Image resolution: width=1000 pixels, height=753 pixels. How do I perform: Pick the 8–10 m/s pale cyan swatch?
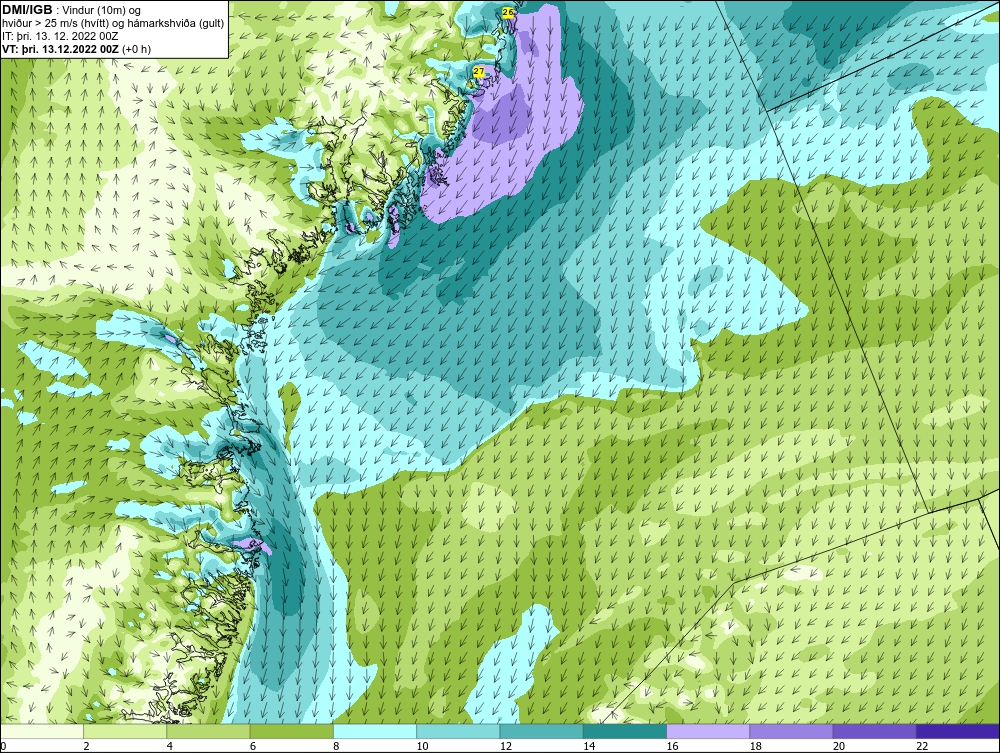(x=375, y=731)
